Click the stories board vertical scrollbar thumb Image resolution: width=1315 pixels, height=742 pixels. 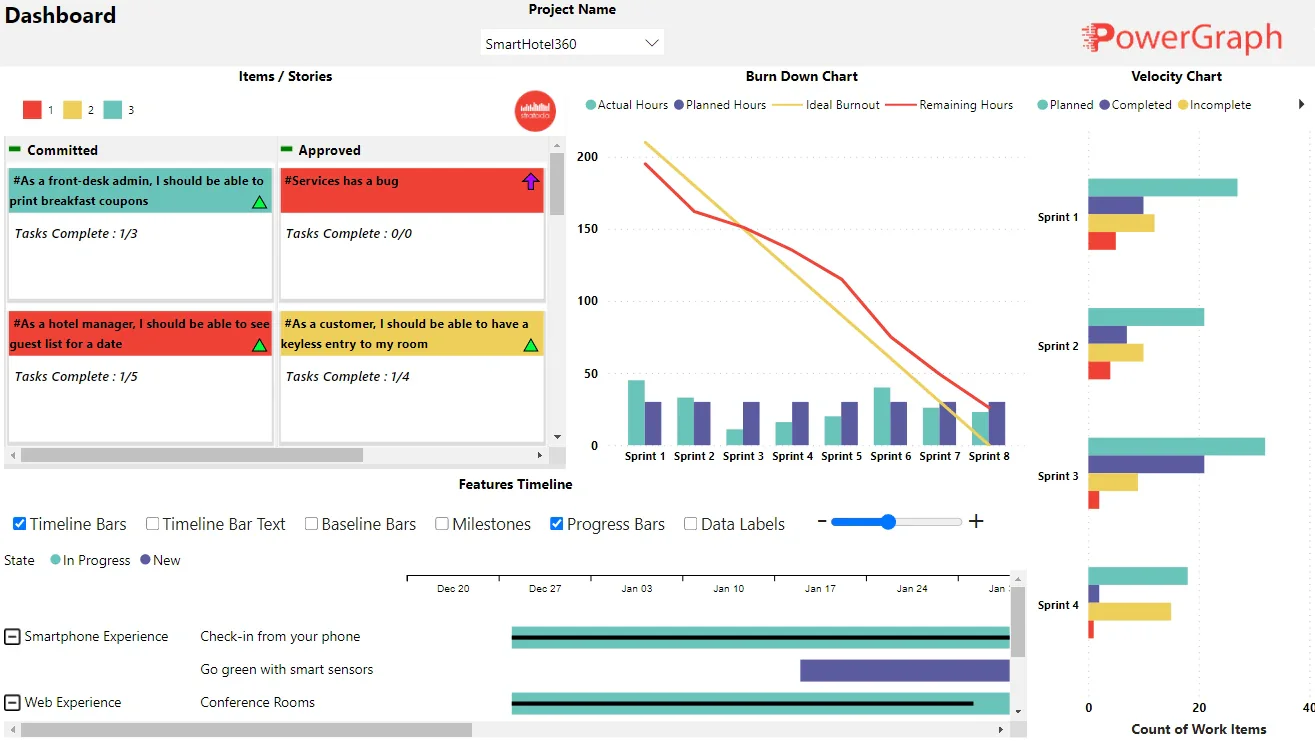coord(557,184)
